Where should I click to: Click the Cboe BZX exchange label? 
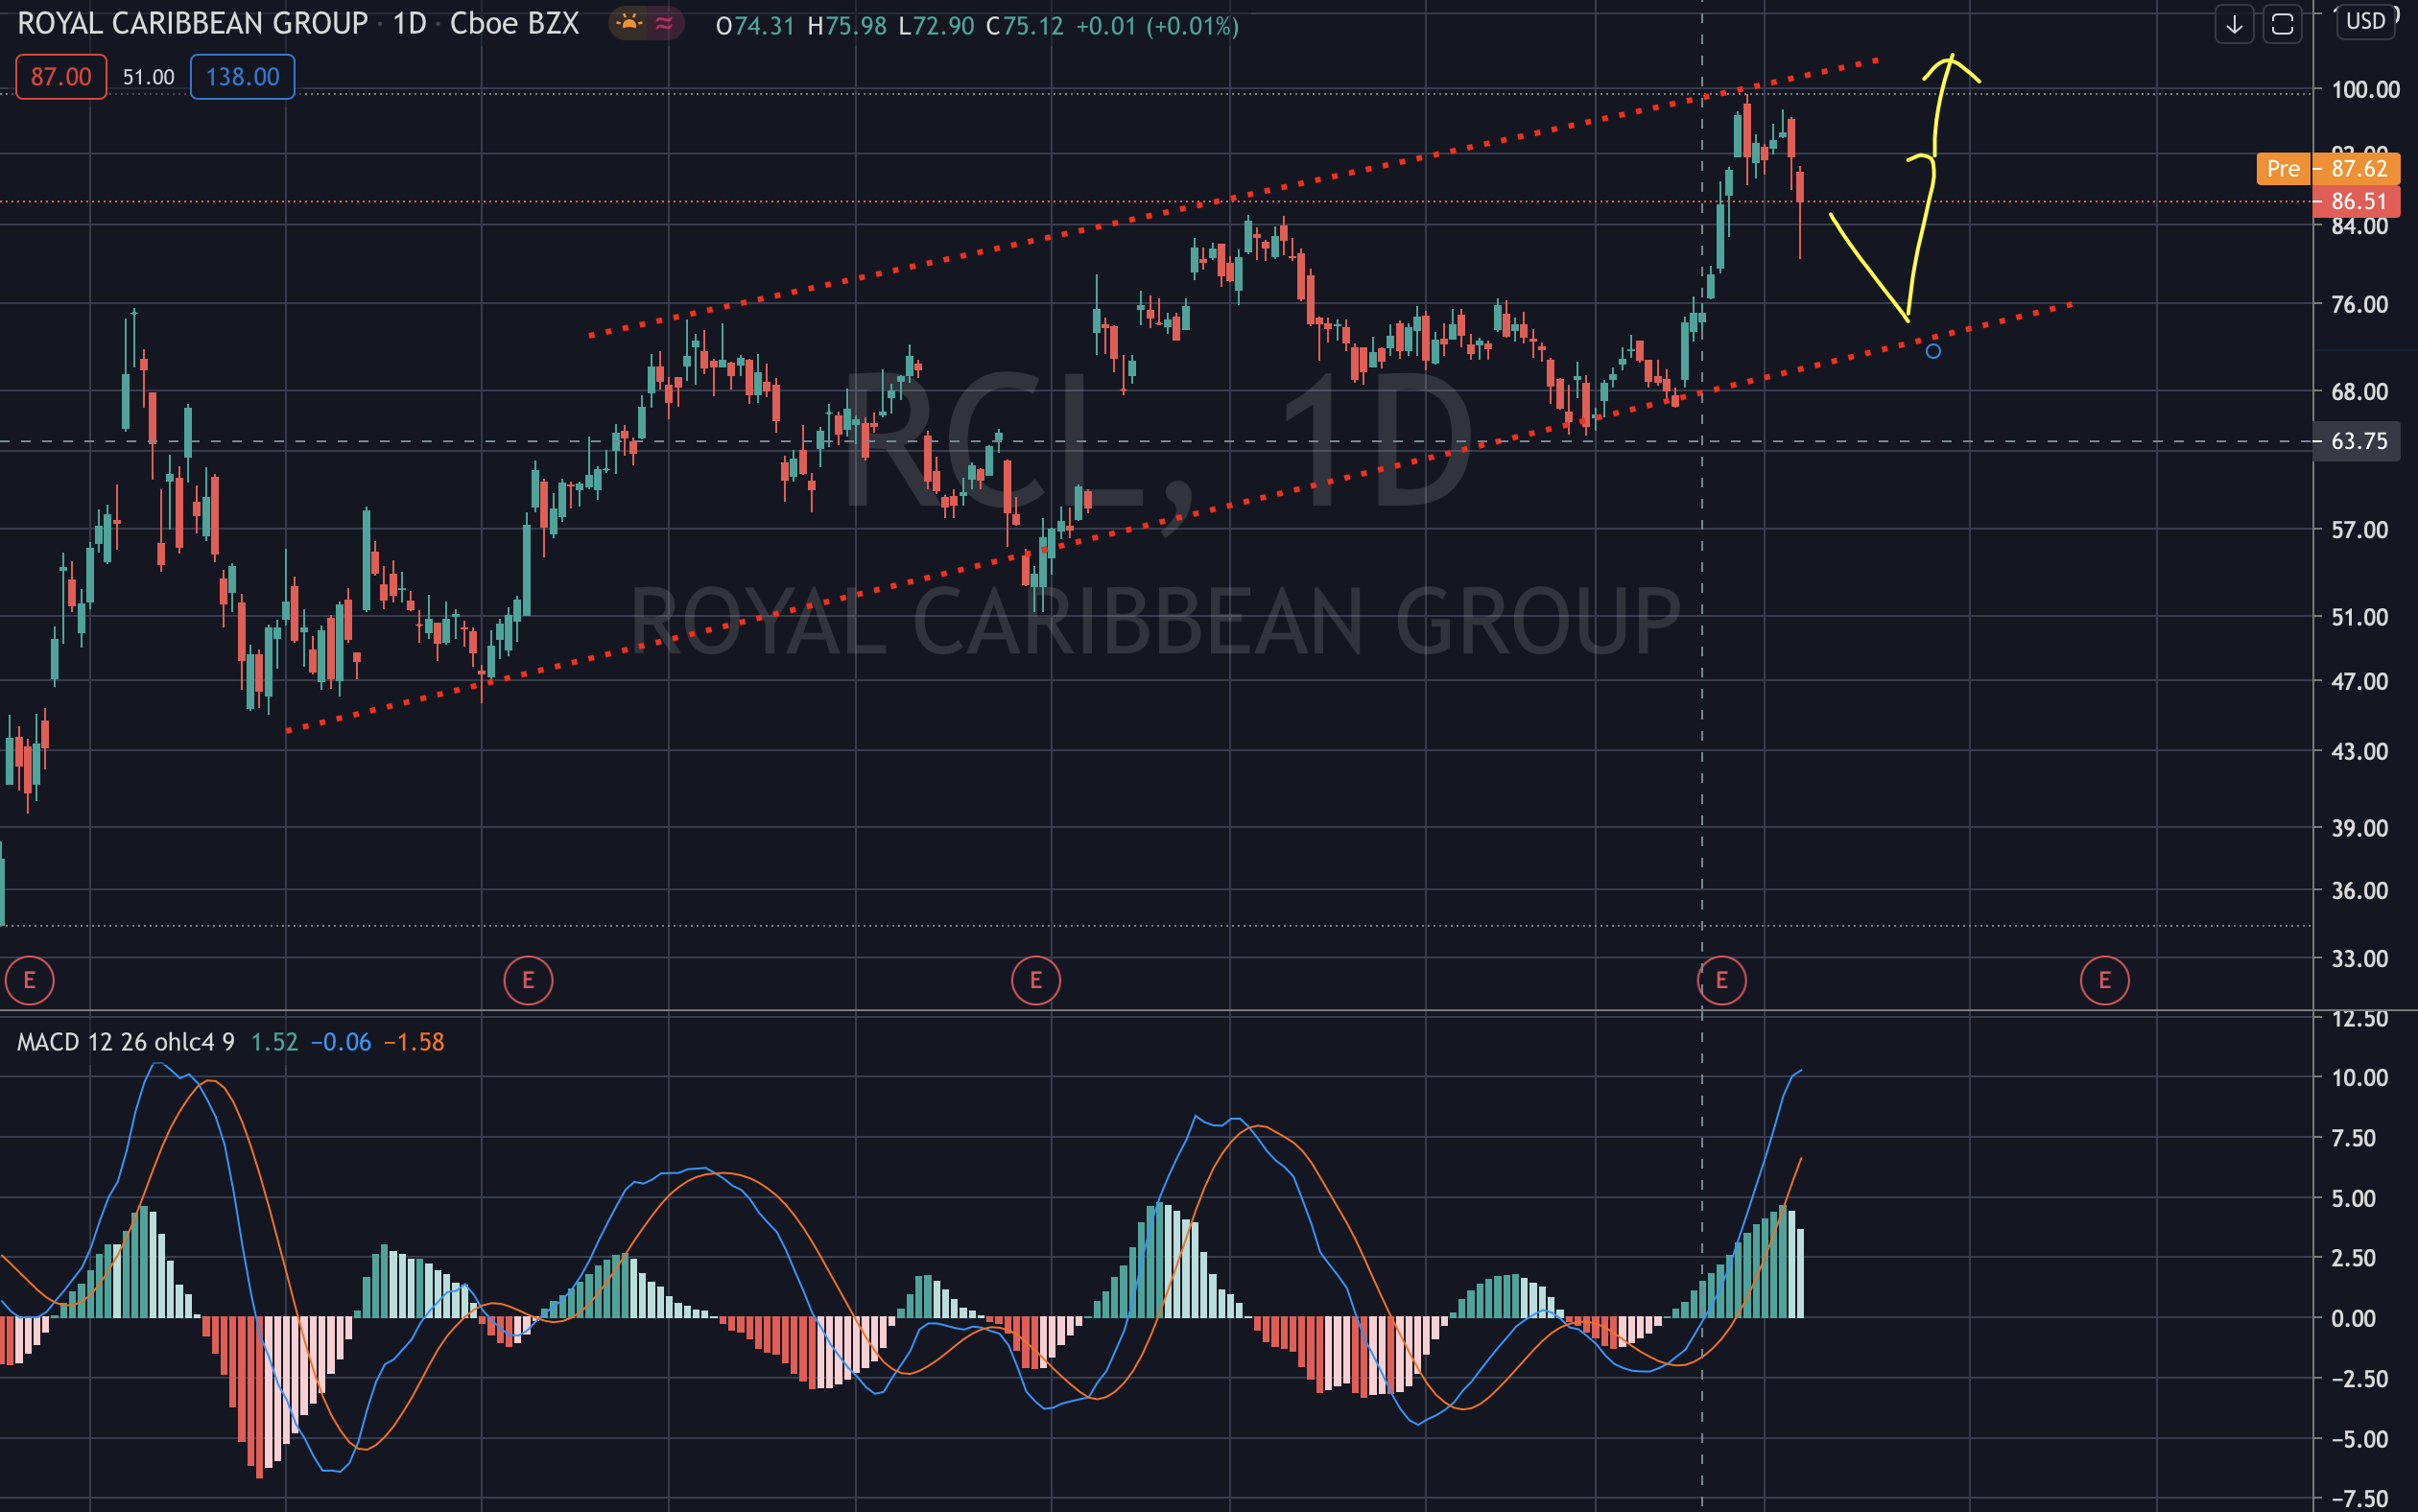[514, 24]
